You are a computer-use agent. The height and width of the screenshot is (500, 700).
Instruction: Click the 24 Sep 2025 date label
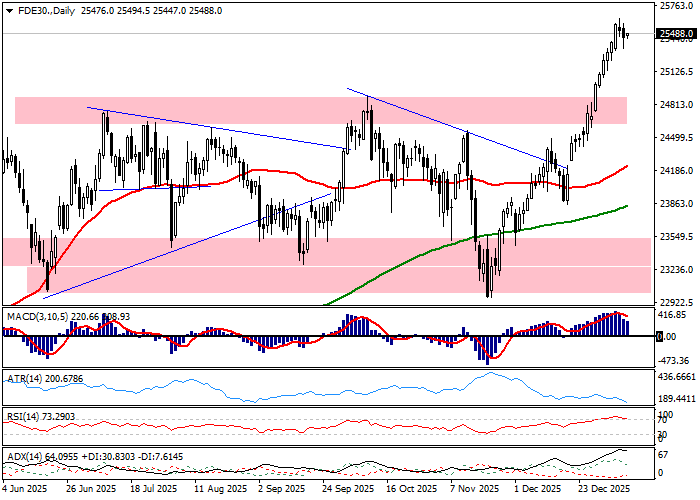tap(350, 490)
